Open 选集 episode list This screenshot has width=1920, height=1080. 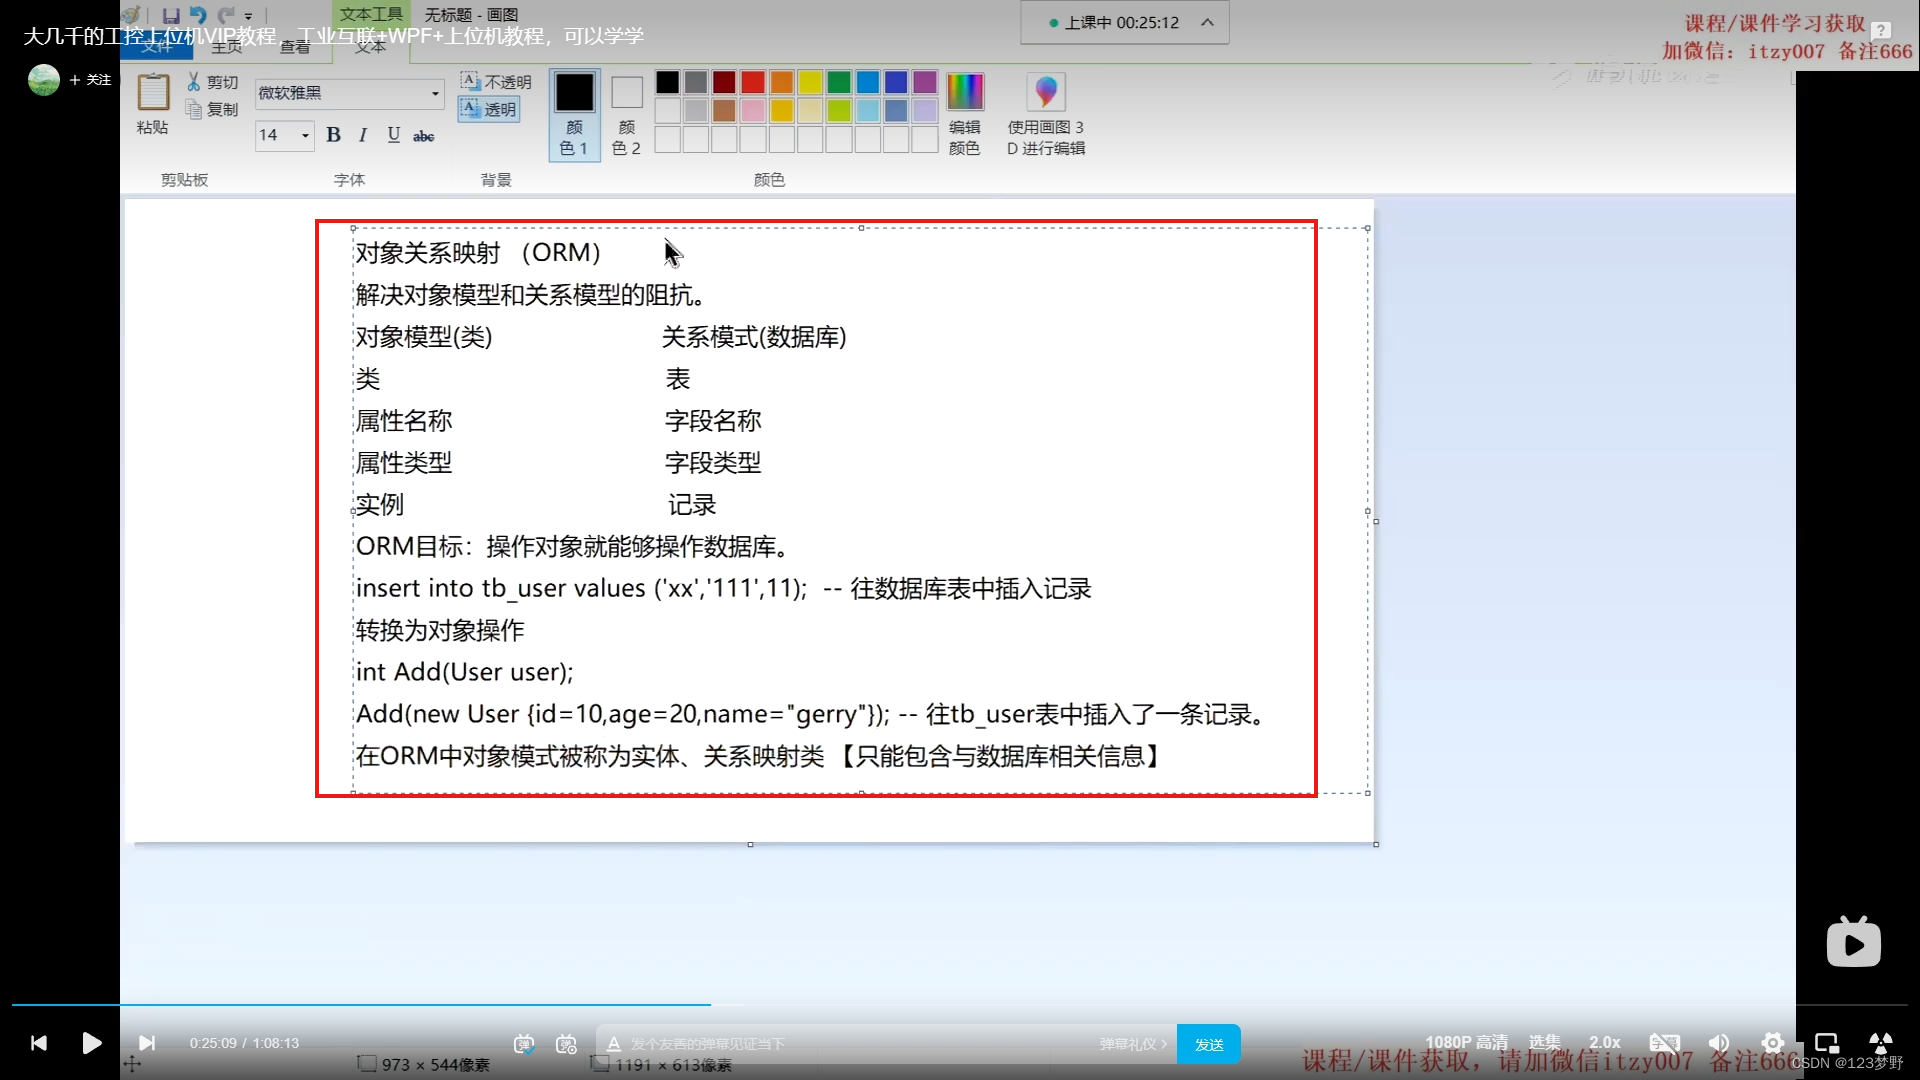pyautogui.click(x=1545, y=1042)
